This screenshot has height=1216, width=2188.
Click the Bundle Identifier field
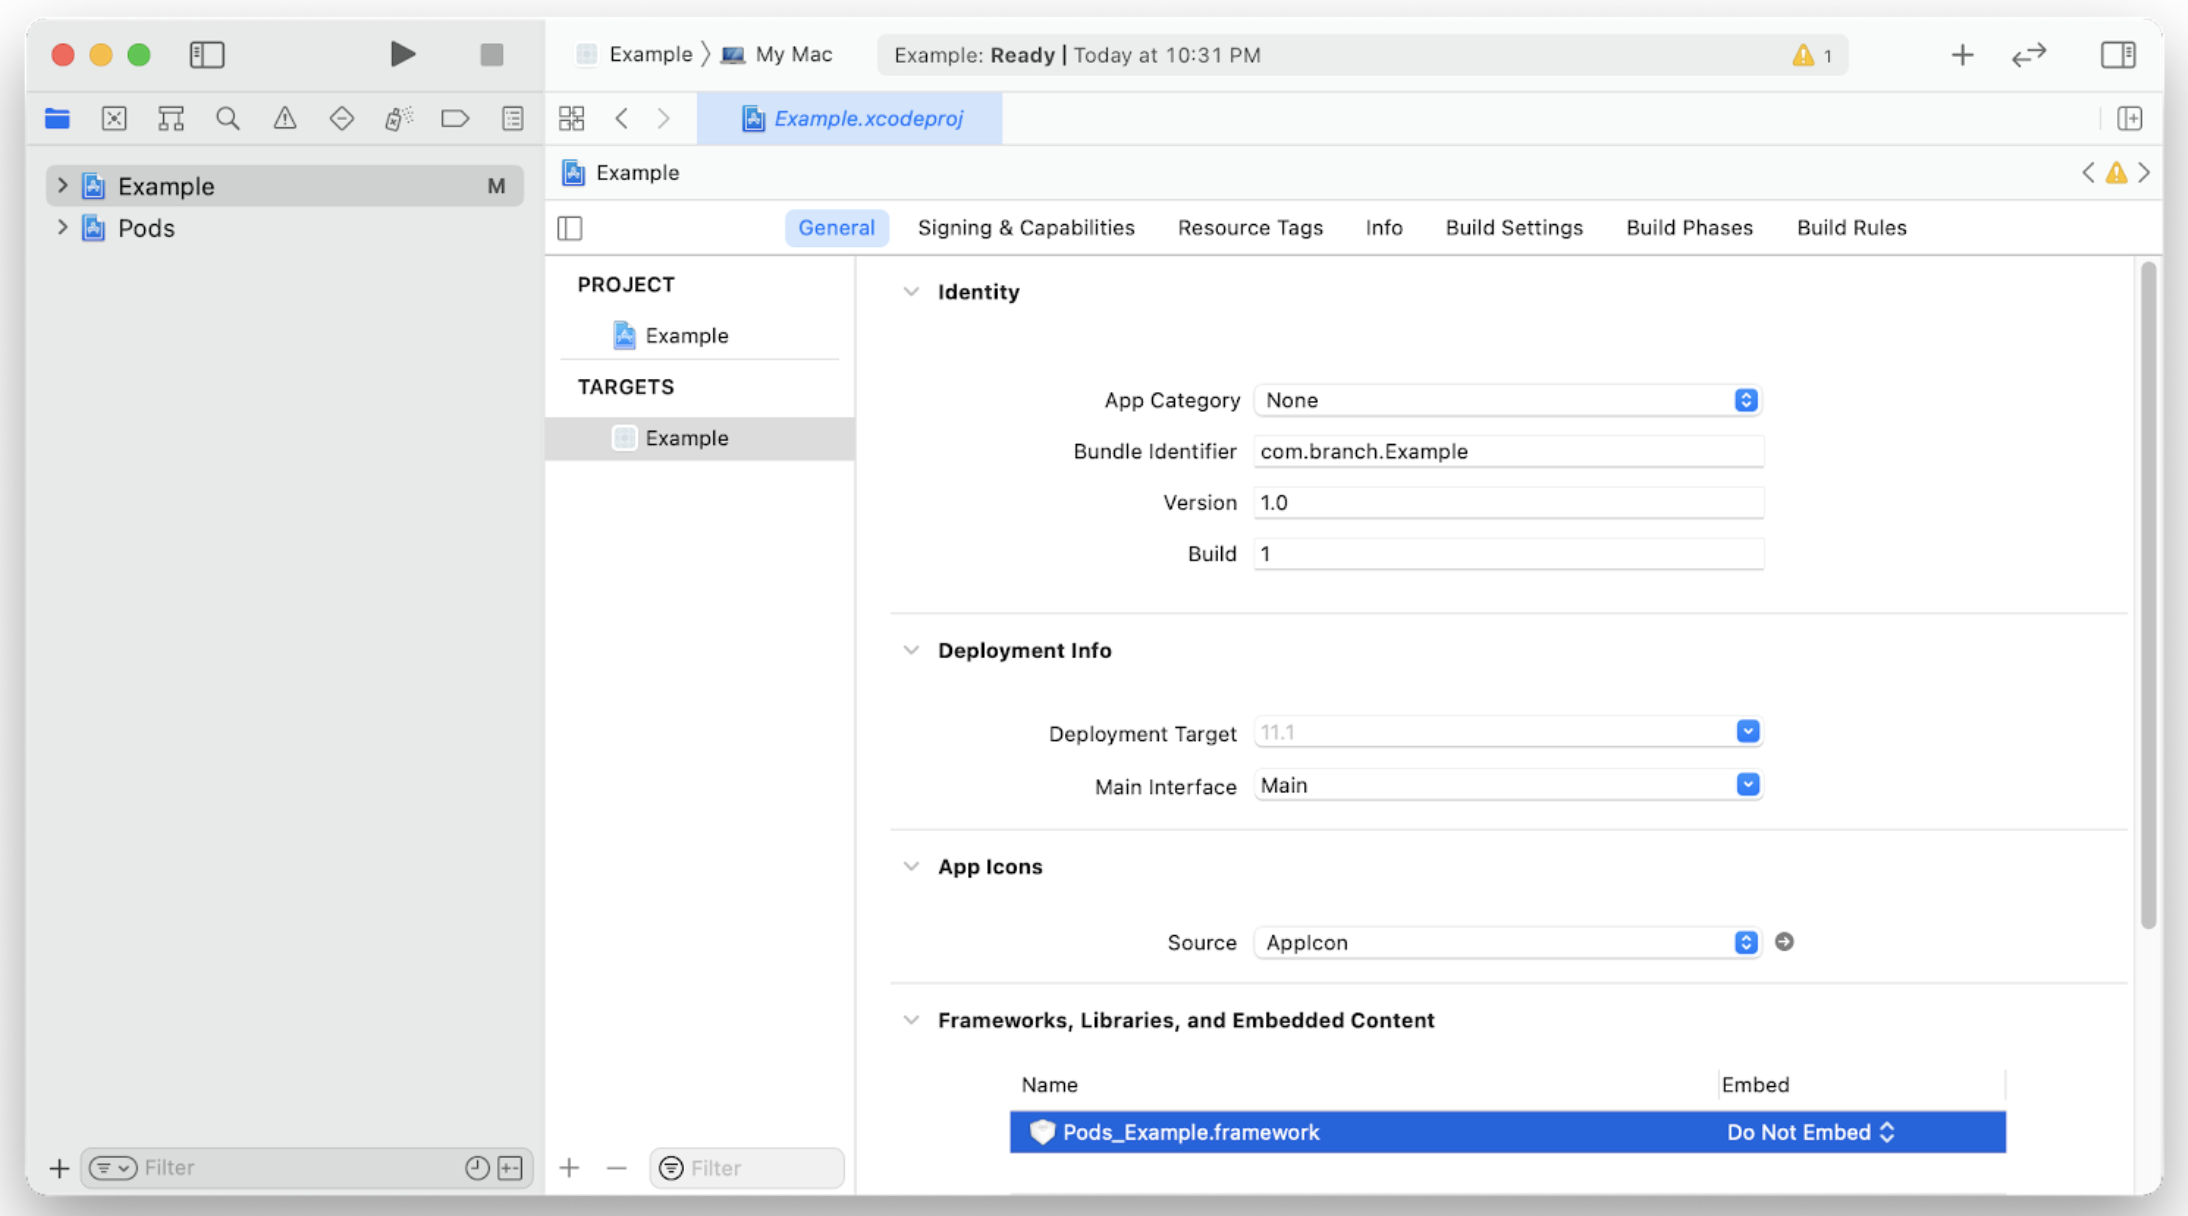(x=1508, y=451)
